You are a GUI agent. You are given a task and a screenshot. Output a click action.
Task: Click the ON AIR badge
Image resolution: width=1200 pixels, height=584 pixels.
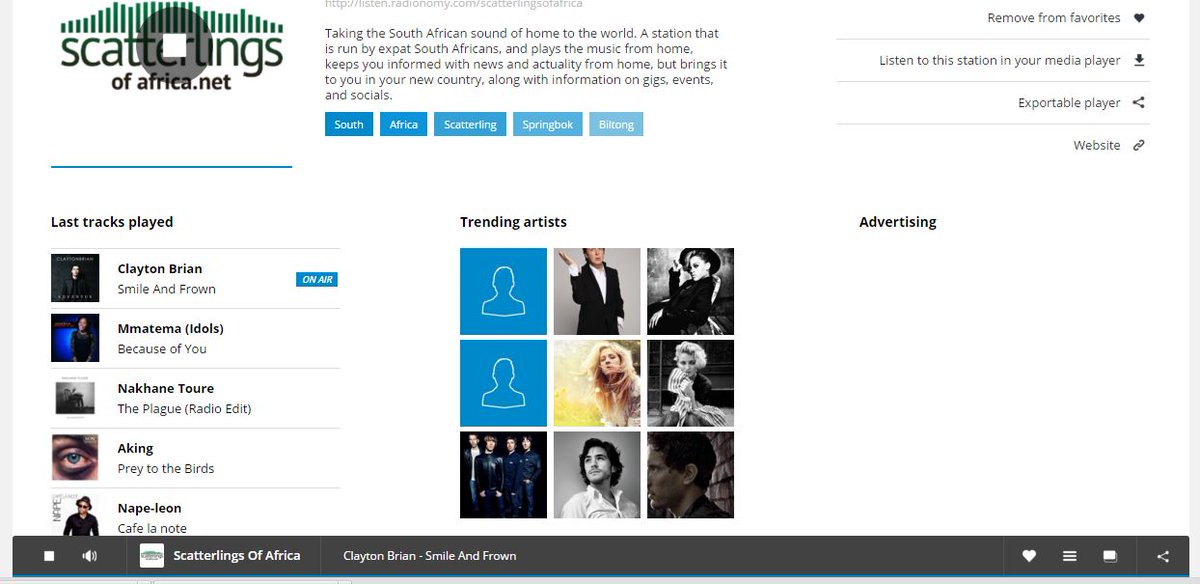click(x=317, y=279)
